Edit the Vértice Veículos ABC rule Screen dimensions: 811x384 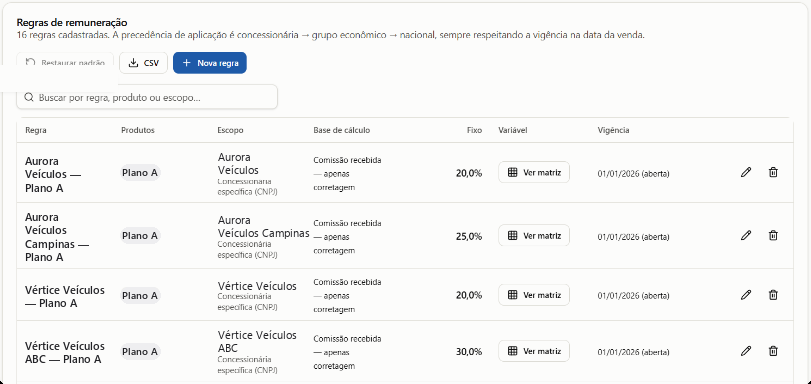[745, 351]
